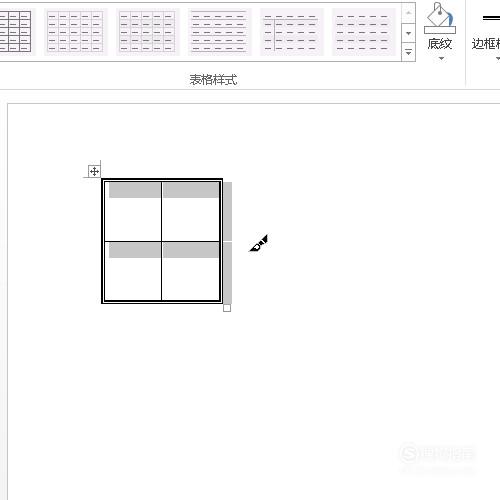This screenshot has width=500, height=500.
Task: Click into the bottom-right table cell
Action: 191,271
